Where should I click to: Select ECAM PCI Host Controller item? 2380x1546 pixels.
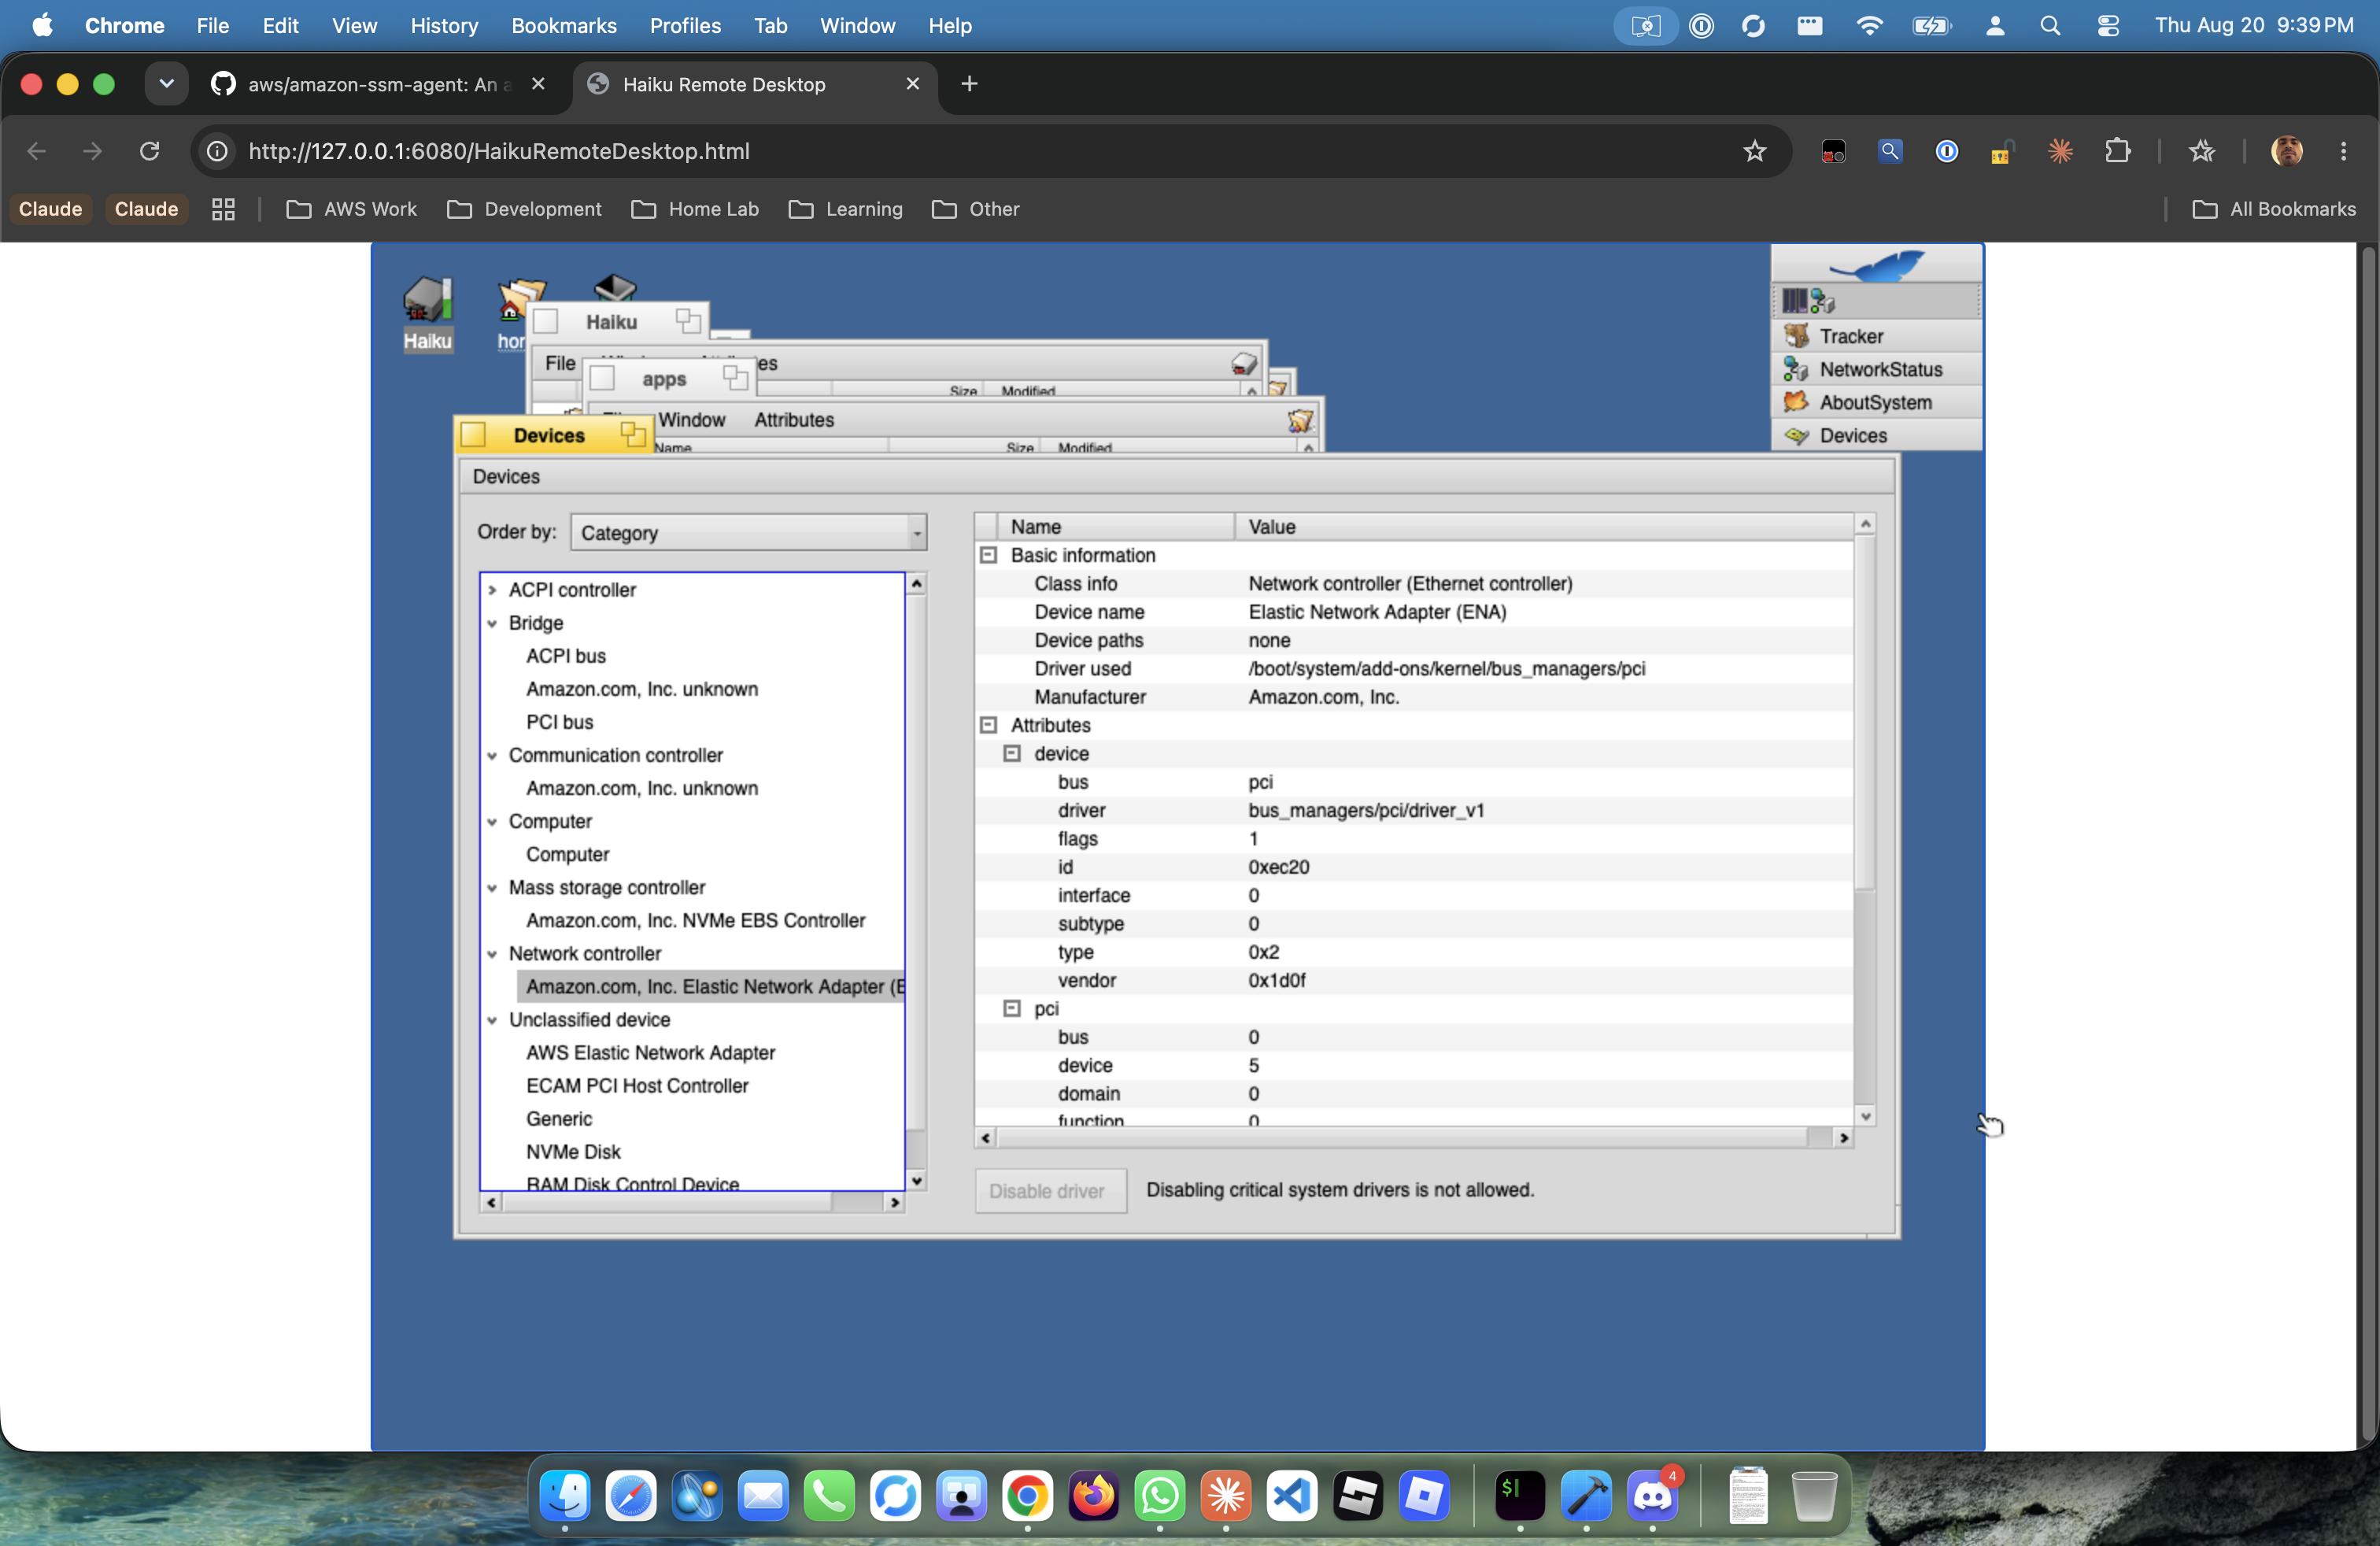pos(637,1085)
